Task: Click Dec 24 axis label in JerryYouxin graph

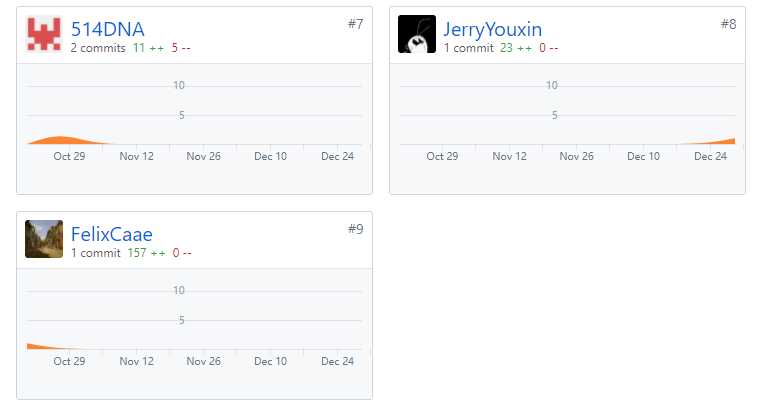Action: (x=710, y=156)
